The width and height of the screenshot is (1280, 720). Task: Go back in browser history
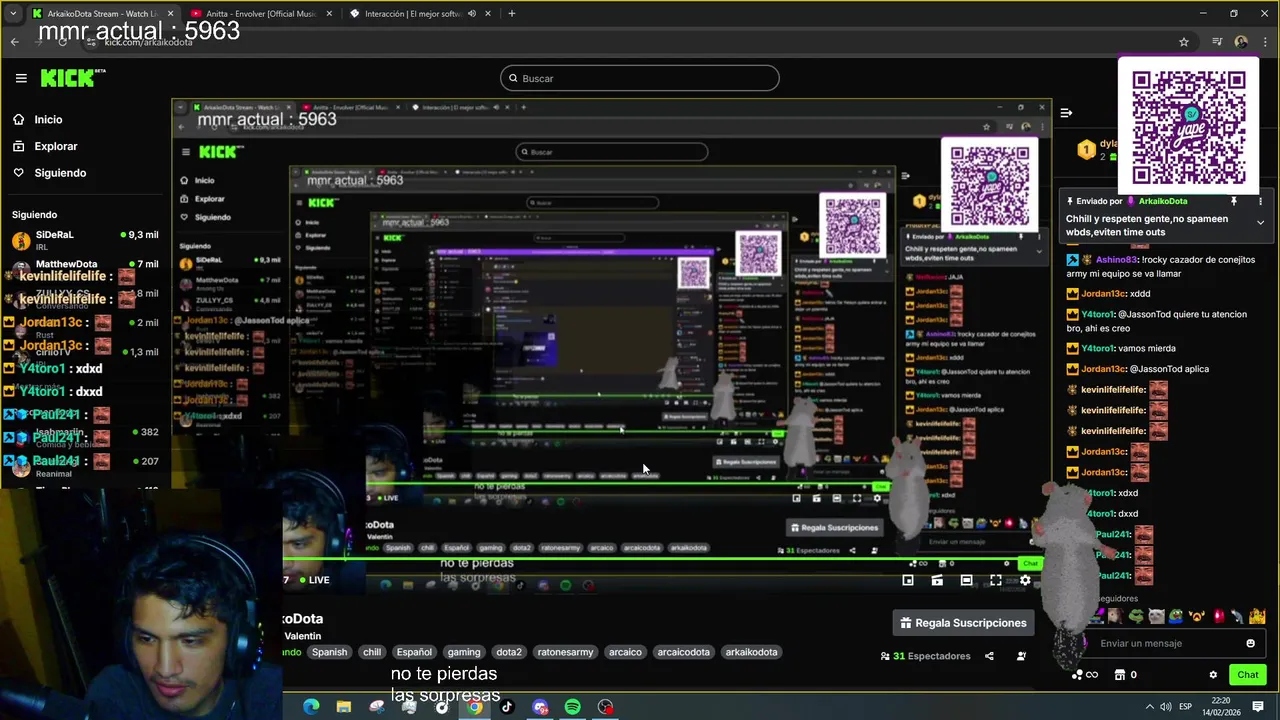(x=14, y=42)
